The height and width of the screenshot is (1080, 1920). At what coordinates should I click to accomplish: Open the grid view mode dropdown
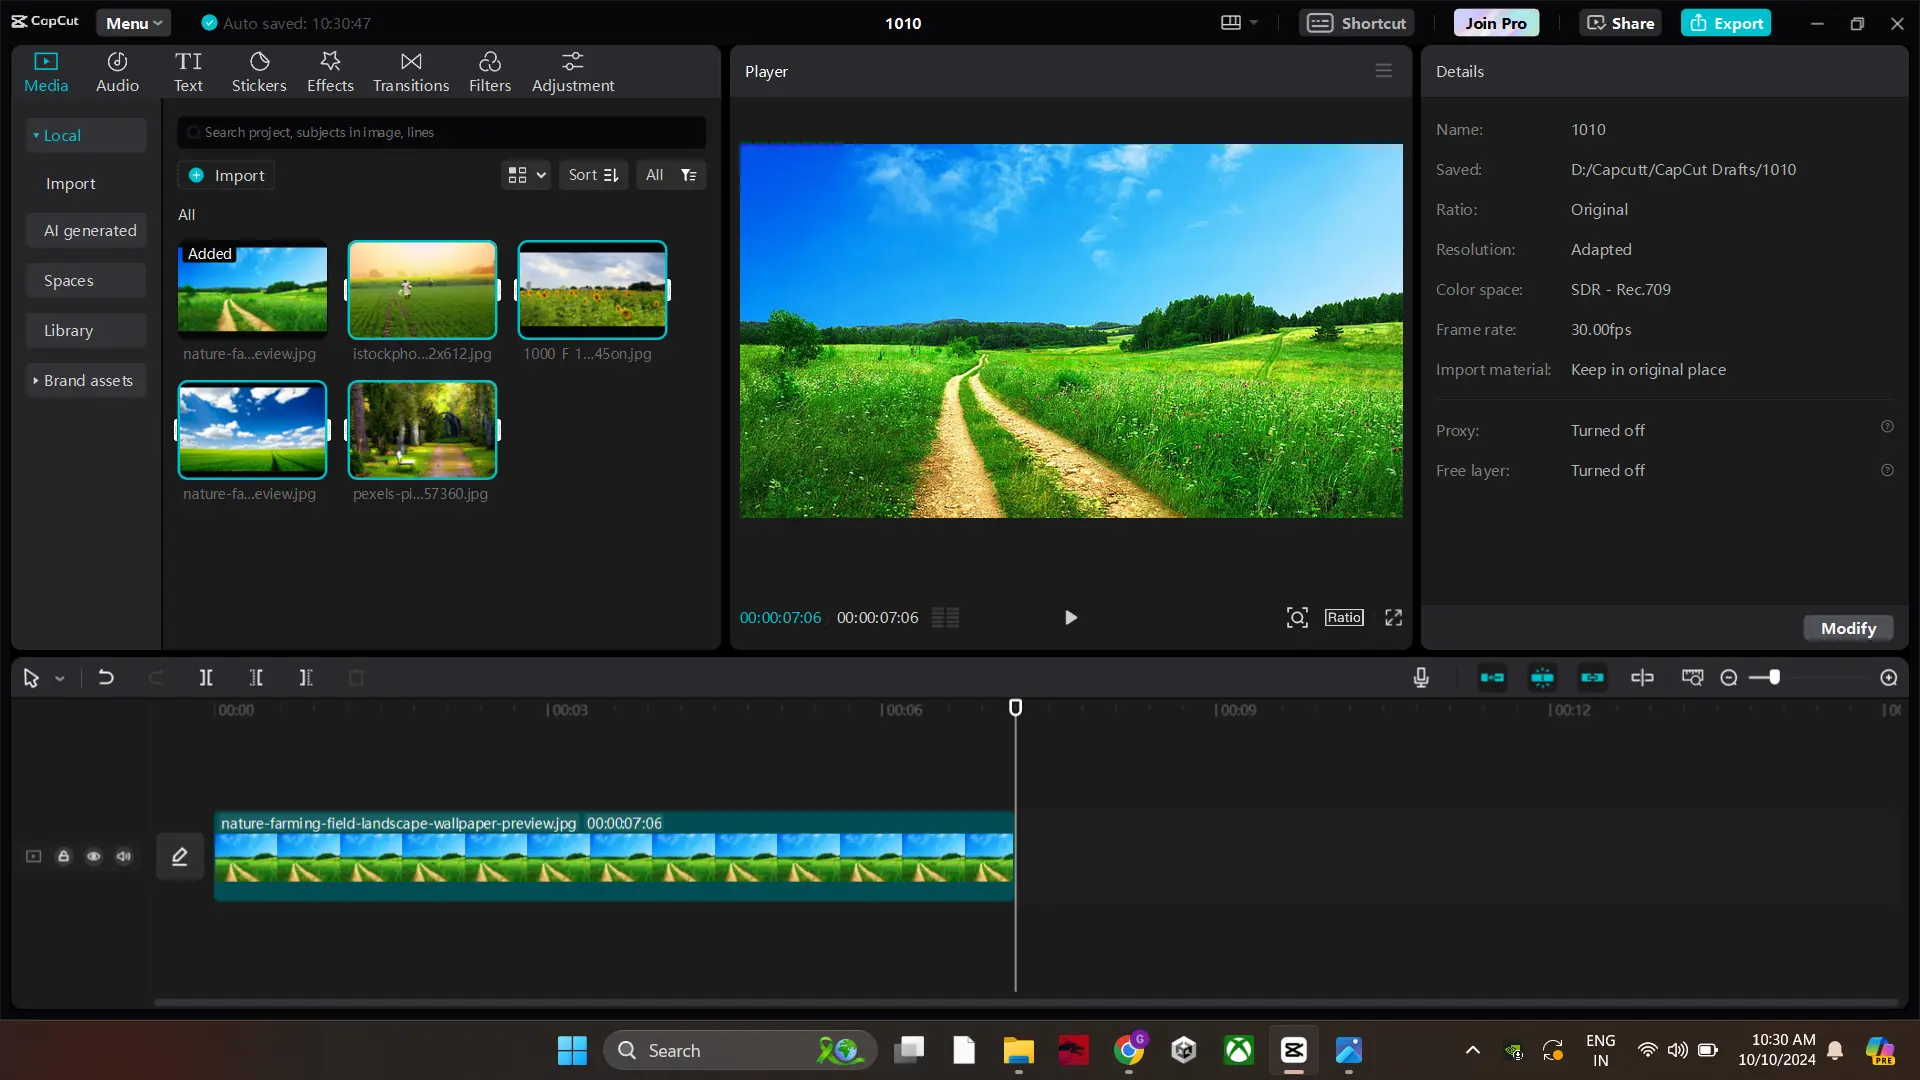tap(526, 175)
